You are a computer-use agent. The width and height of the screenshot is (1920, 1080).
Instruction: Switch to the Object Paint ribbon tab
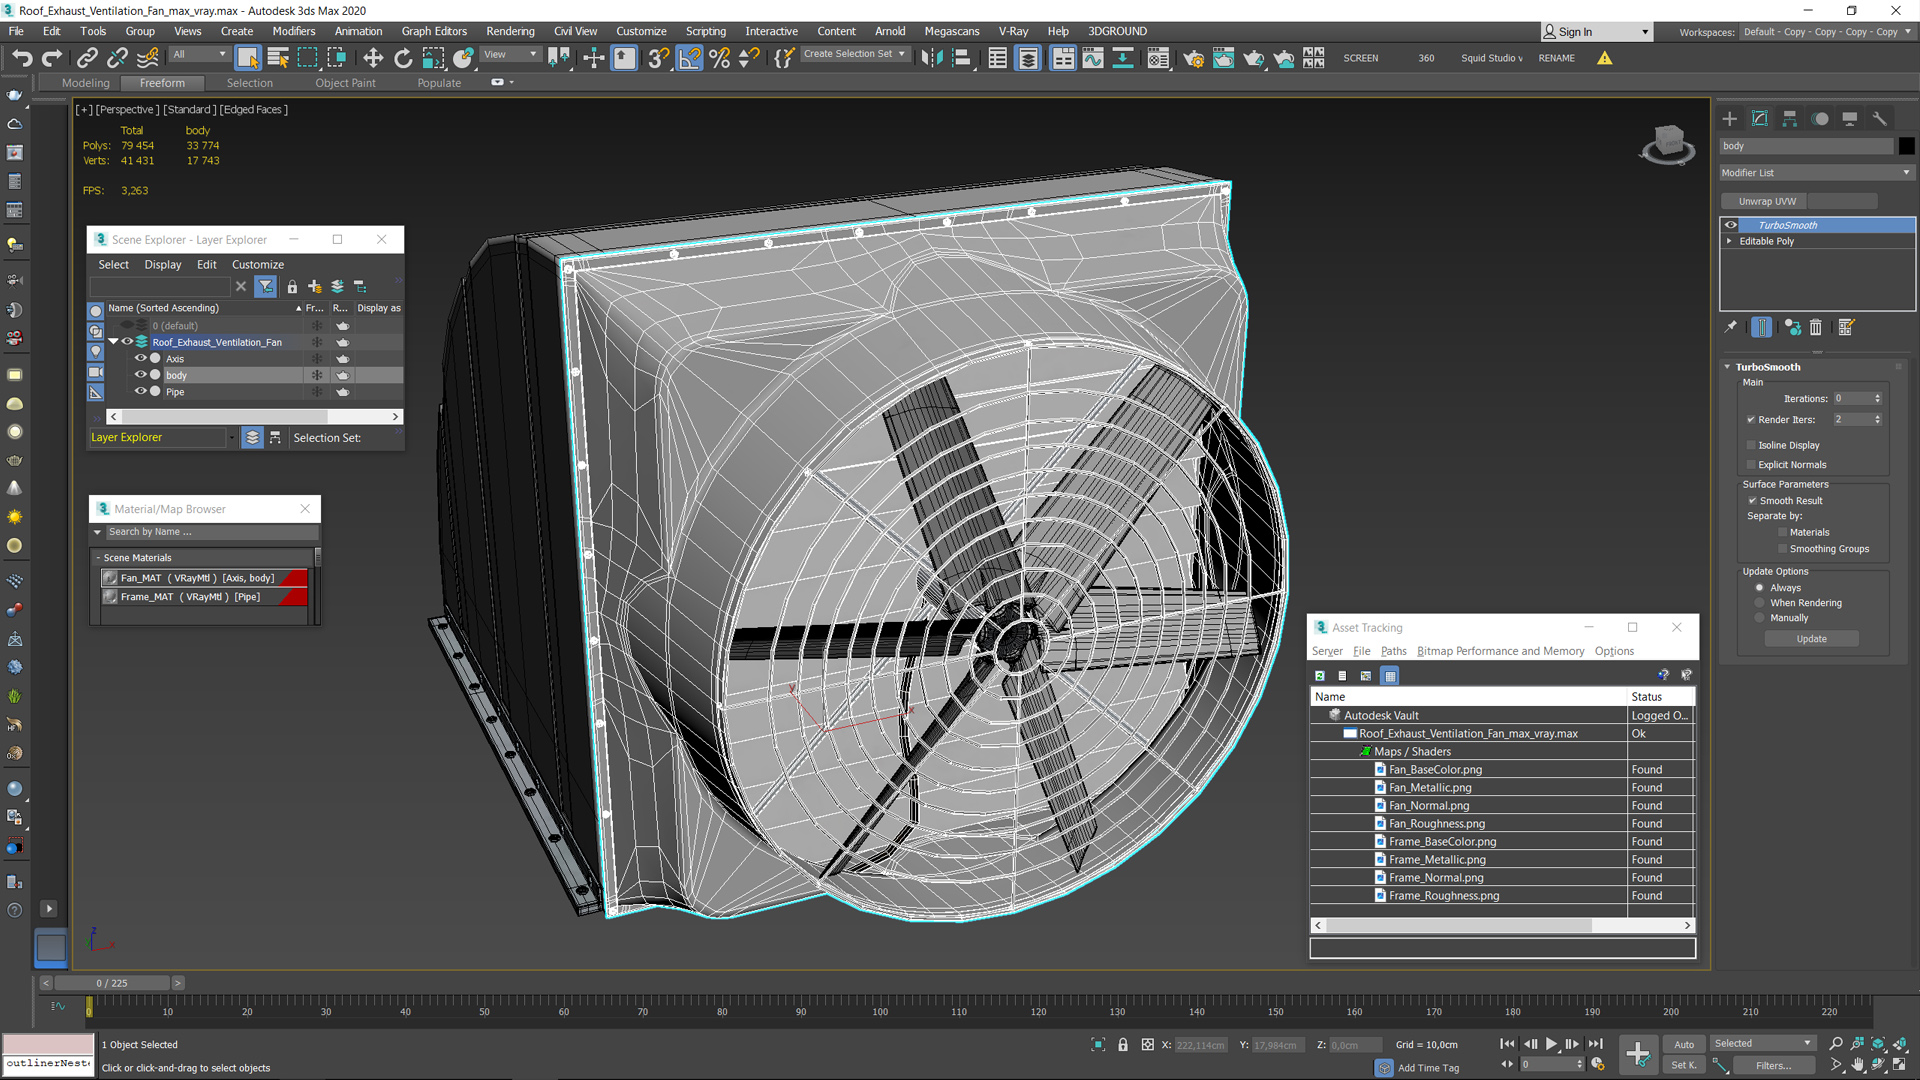[x=345, y=83]
